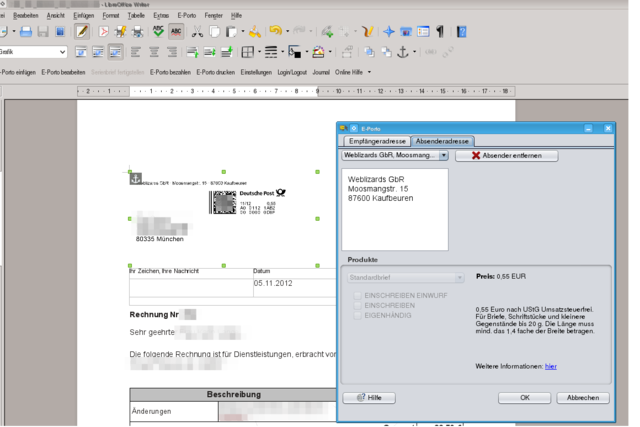Select the Absenderadresse tab
640x427 pixels.
pyautogui.click(x=442, y=141)
